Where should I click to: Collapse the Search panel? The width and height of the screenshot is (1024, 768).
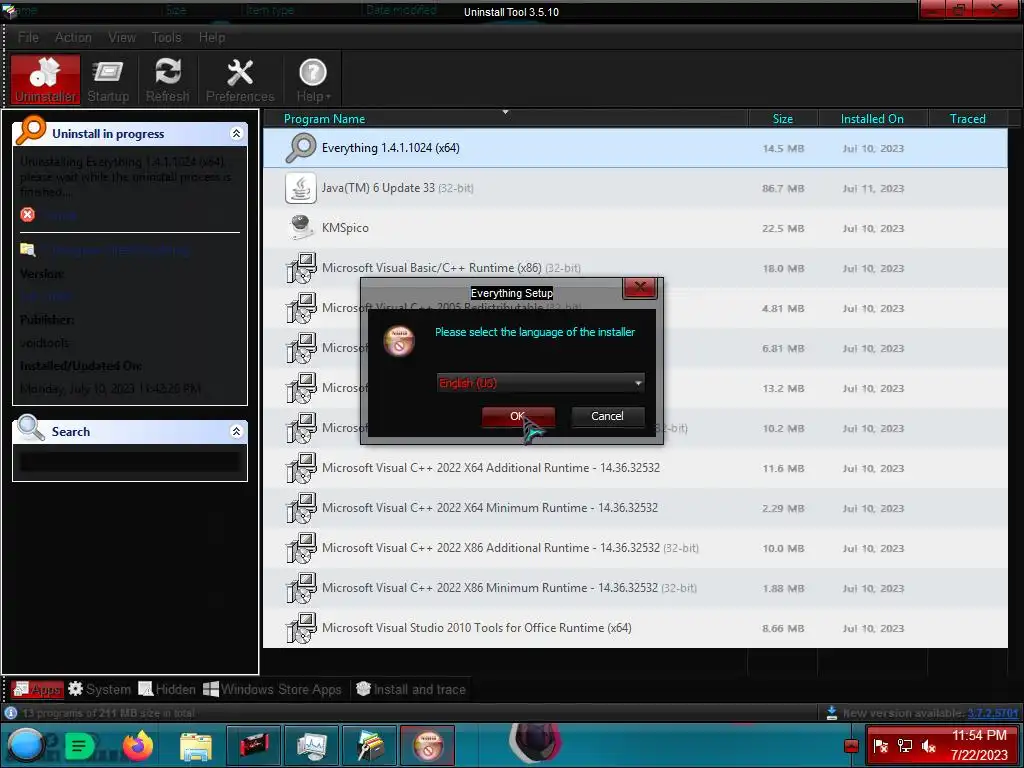coord(236,431)
